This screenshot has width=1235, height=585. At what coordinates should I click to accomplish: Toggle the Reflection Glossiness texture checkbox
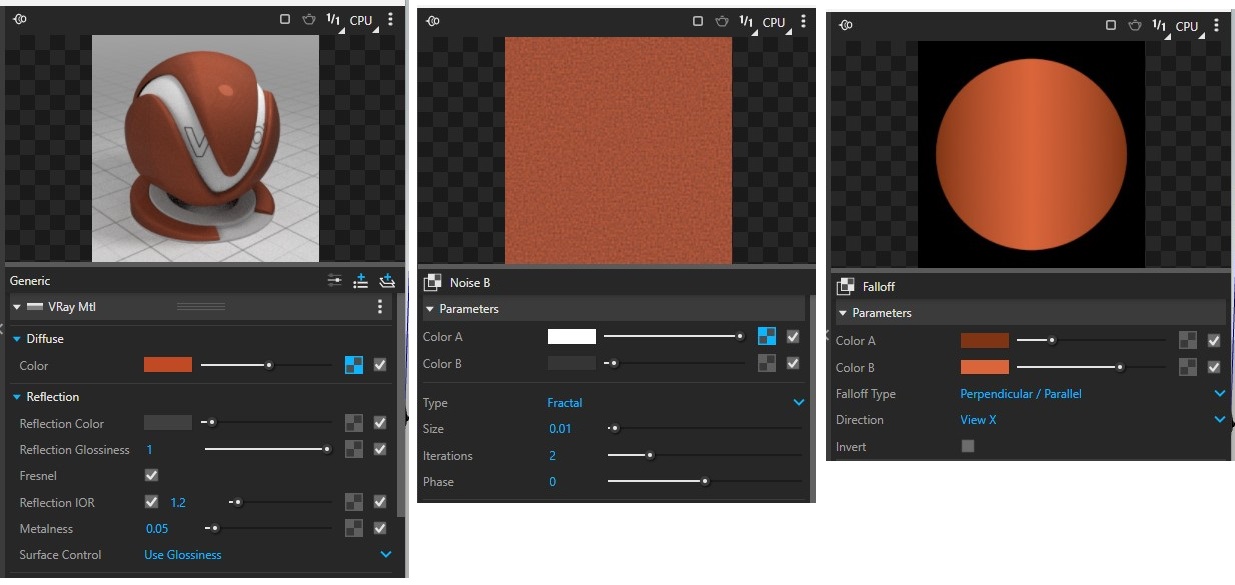(x=380, y=449)
